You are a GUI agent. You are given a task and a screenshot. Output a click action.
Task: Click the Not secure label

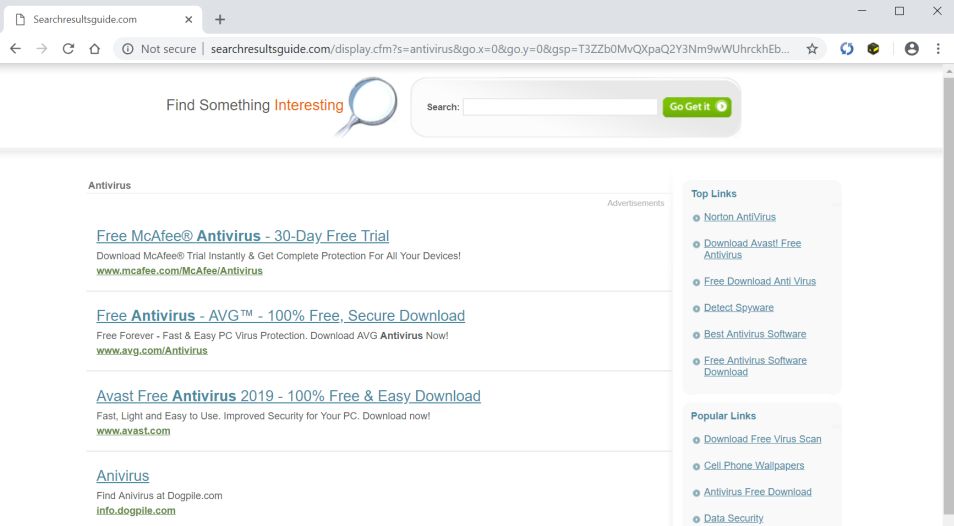click(x=169, y=49)
